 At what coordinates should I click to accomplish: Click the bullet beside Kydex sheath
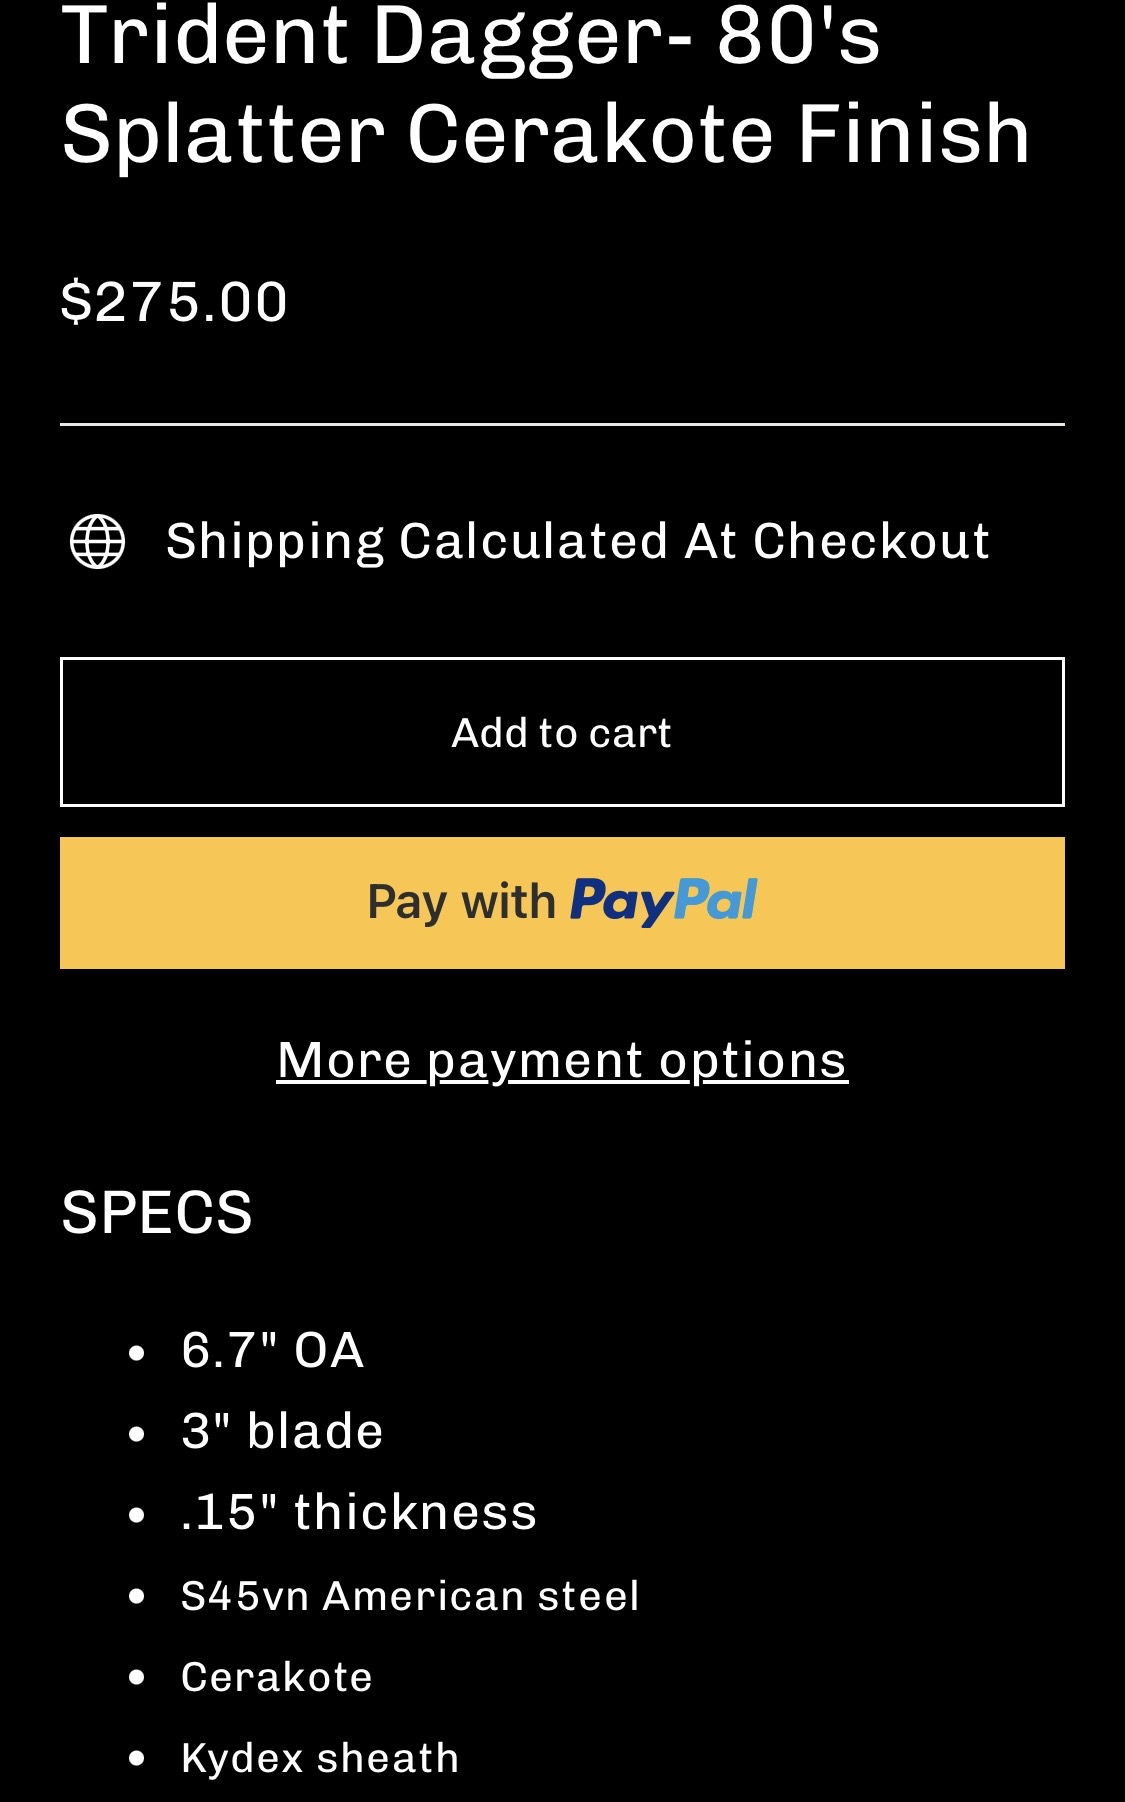(138, 1759)
